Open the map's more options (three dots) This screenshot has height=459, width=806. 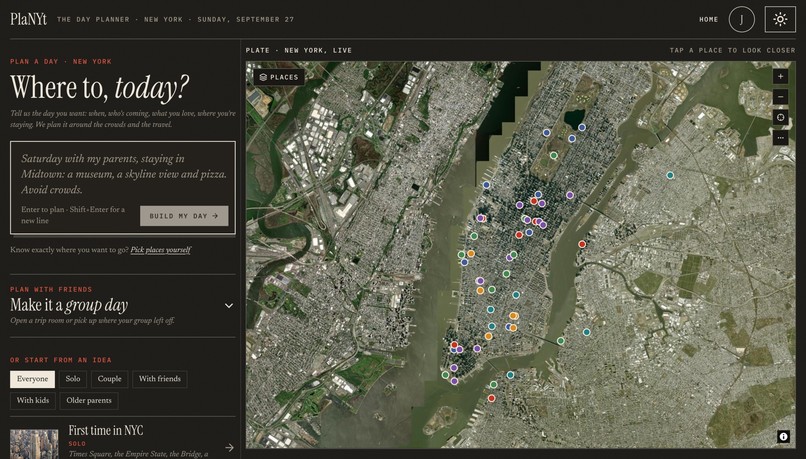[x=780, y=137]
